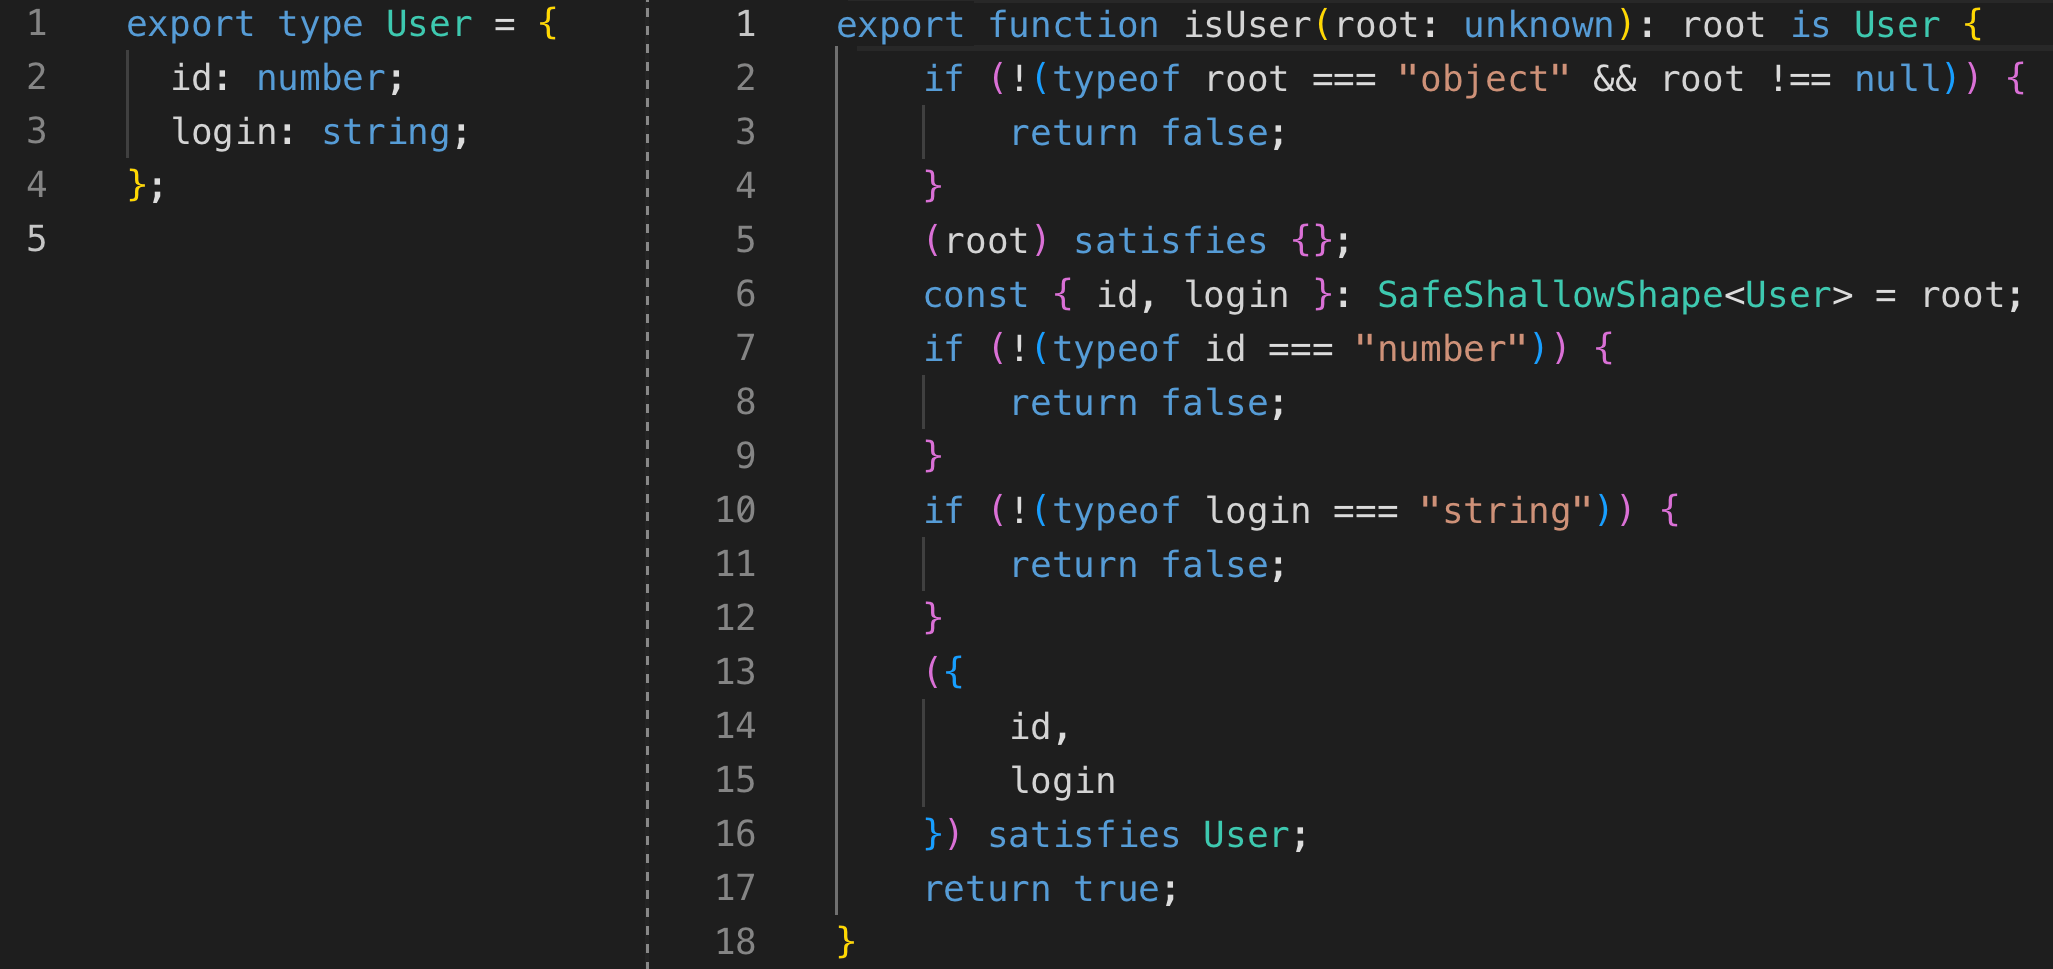Click line number 5 in the left pane
The image size is (2053, 969).
click(37, 240)
